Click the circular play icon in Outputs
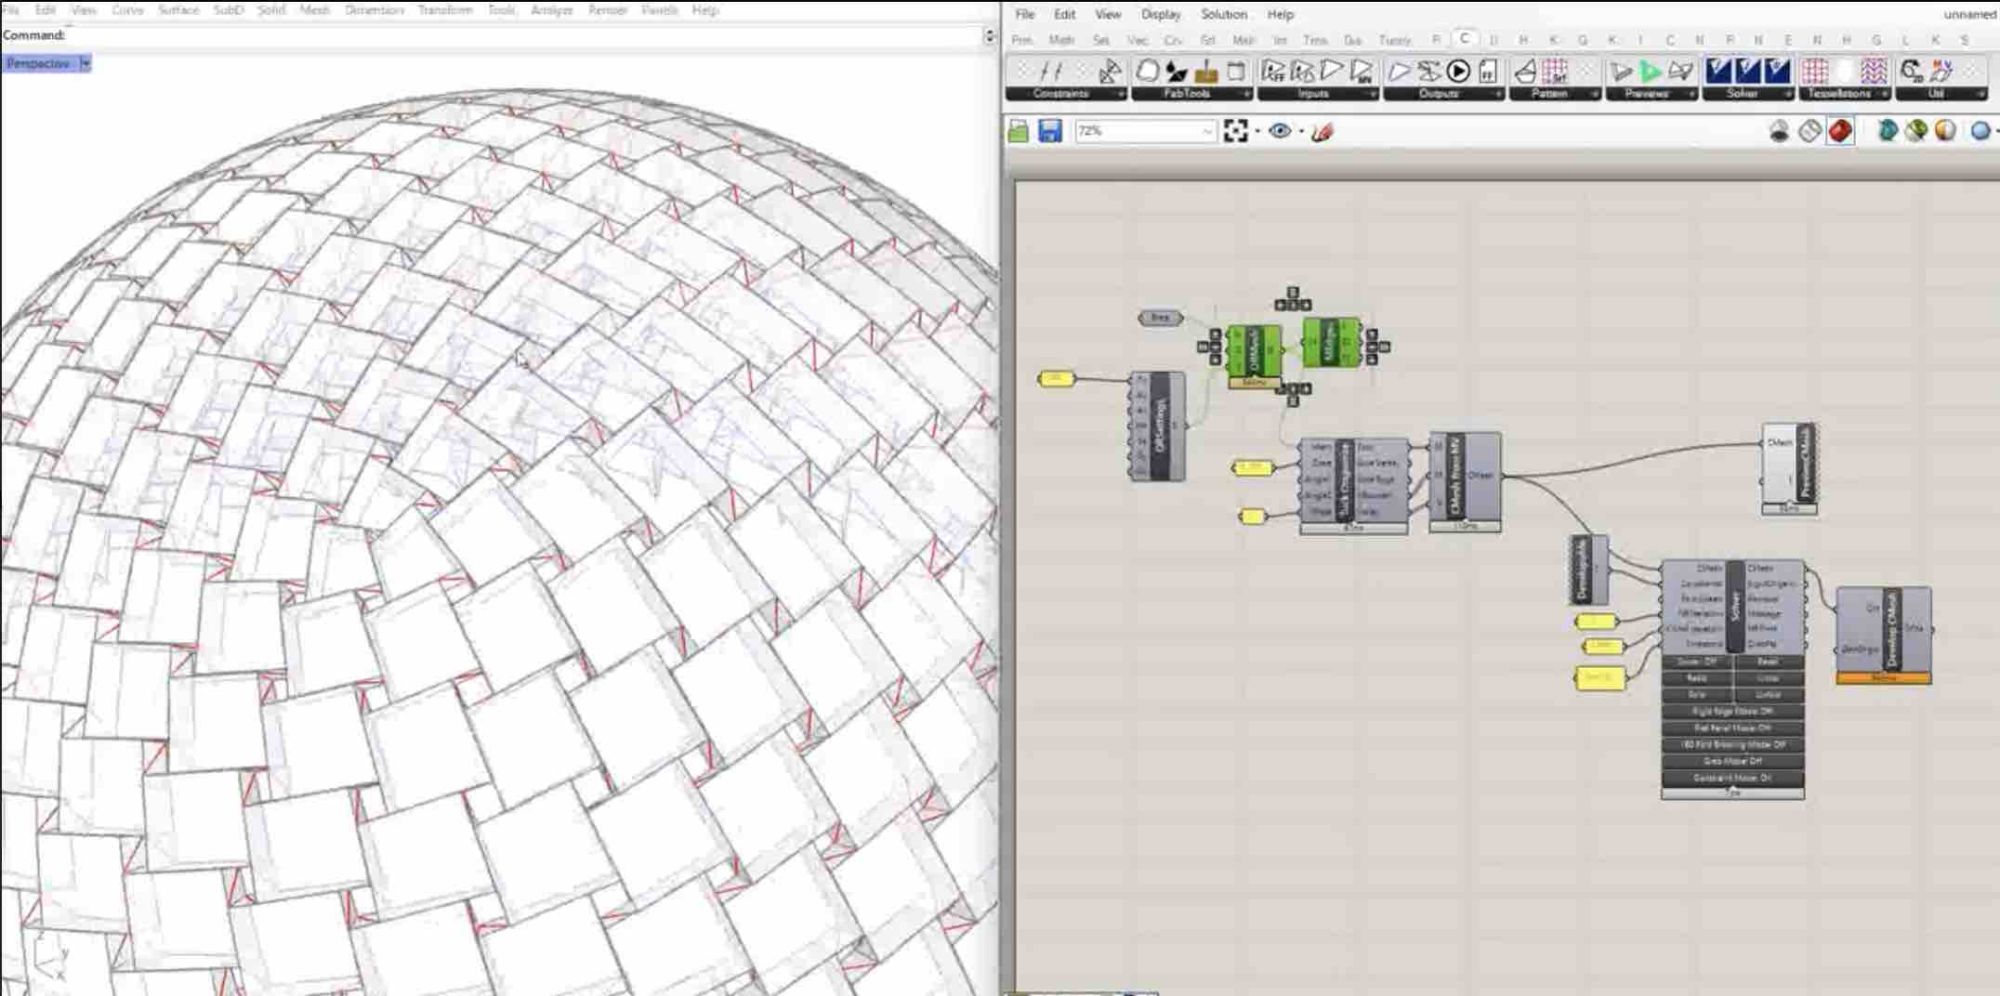 [x=1458, y=71]
